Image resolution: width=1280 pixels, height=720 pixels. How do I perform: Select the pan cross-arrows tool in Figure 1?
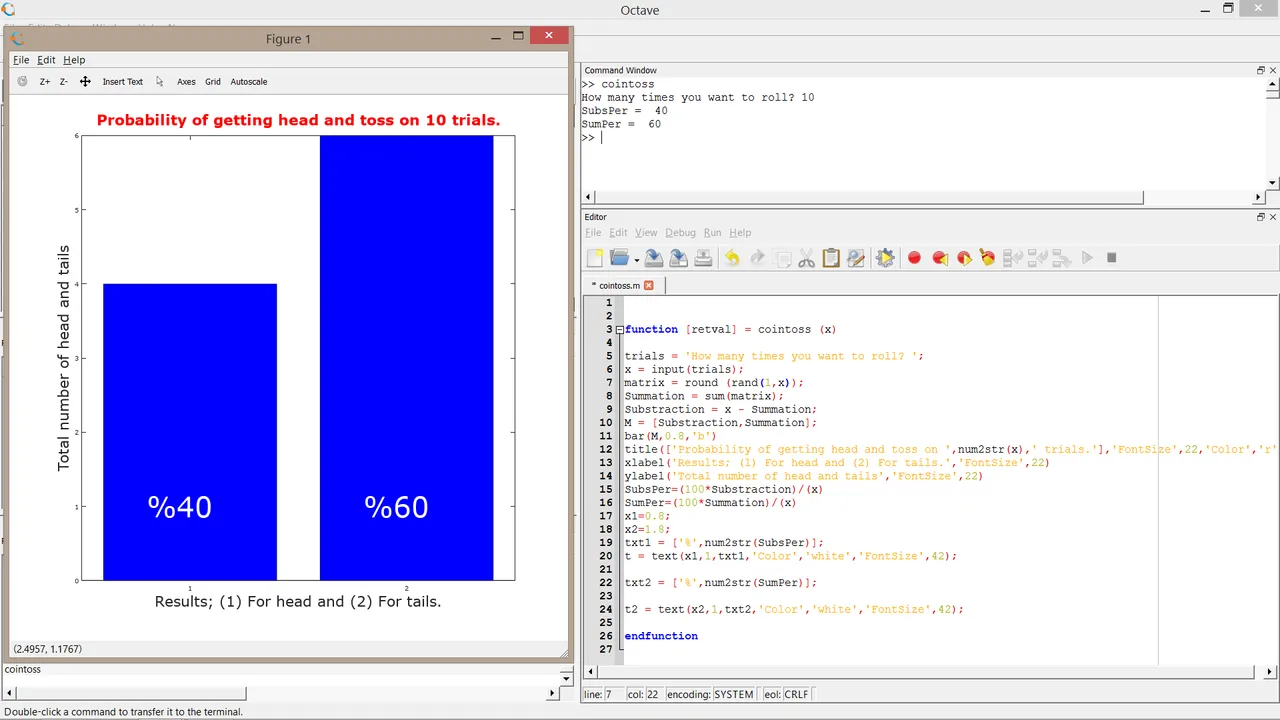[x=85, y=82]
